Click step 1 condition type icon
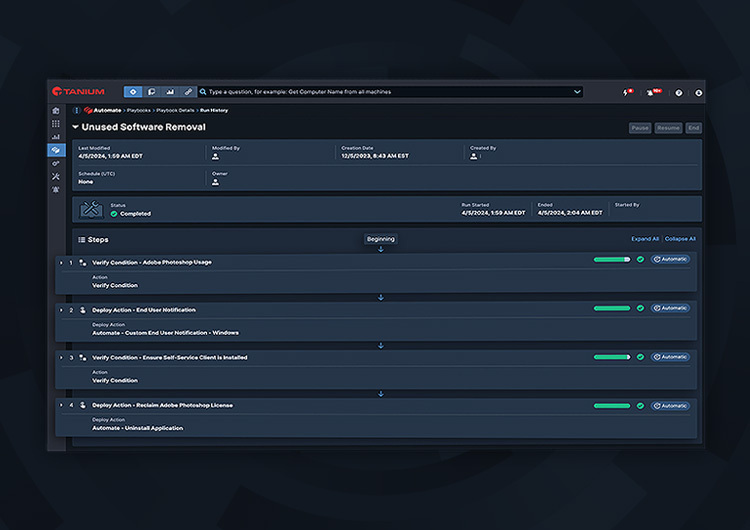 click(x=83, y=263)
